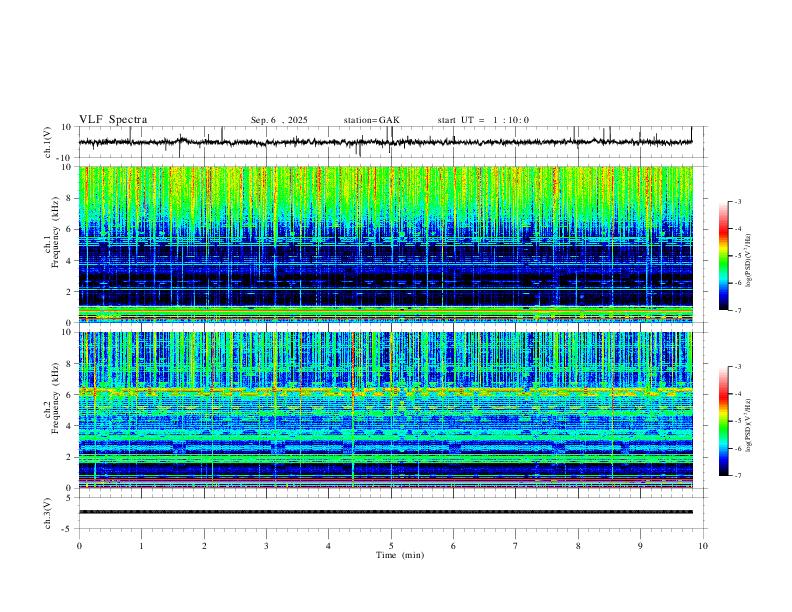Click the '-7' value on ch.2 colorbar
Viewport: 792px width, 612px height.
[737, 476]
